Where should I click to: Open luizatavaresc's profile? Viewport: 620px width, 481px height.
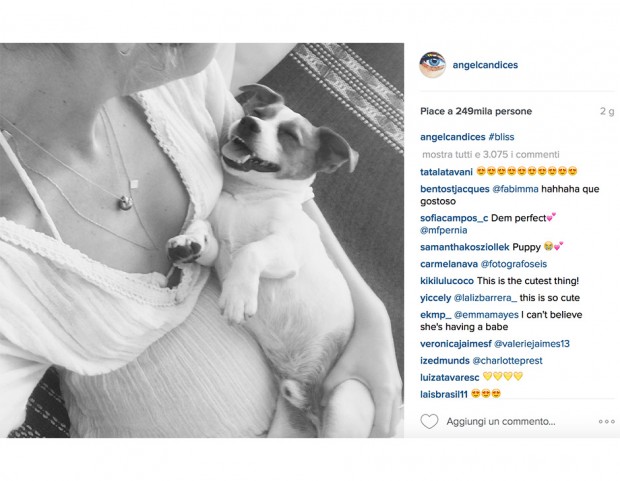(x=450, y=378)
